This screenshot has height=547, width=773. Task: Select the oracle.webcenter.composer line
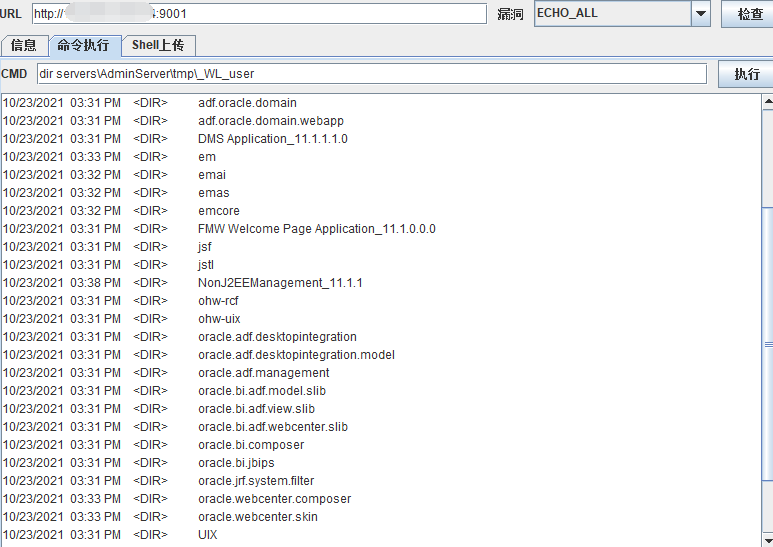tap(177, 499)
